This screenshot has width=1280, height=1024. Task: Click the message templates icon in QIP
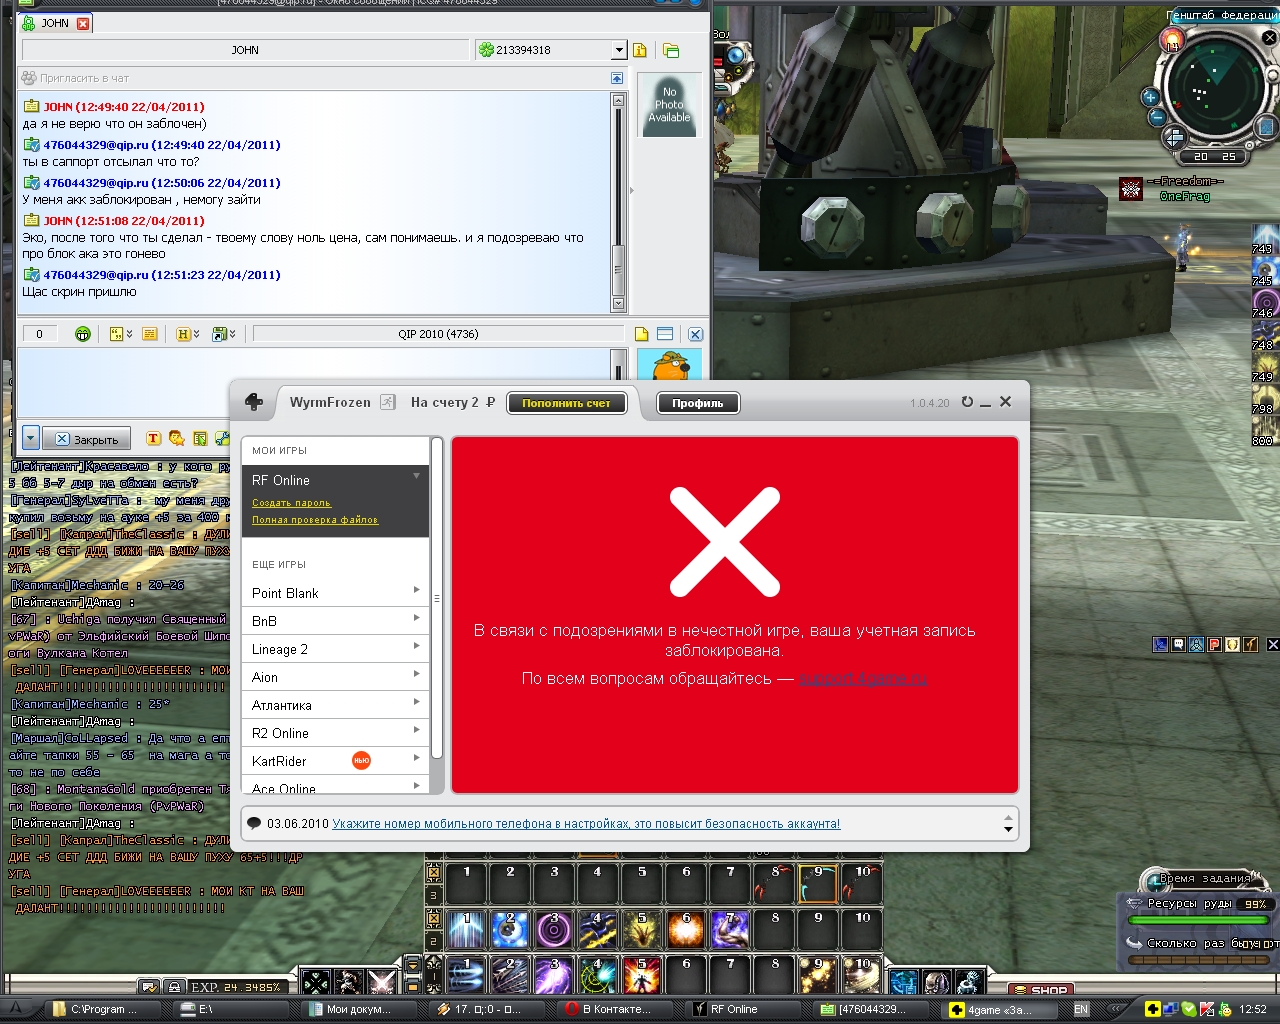click(x=149, y=334)
